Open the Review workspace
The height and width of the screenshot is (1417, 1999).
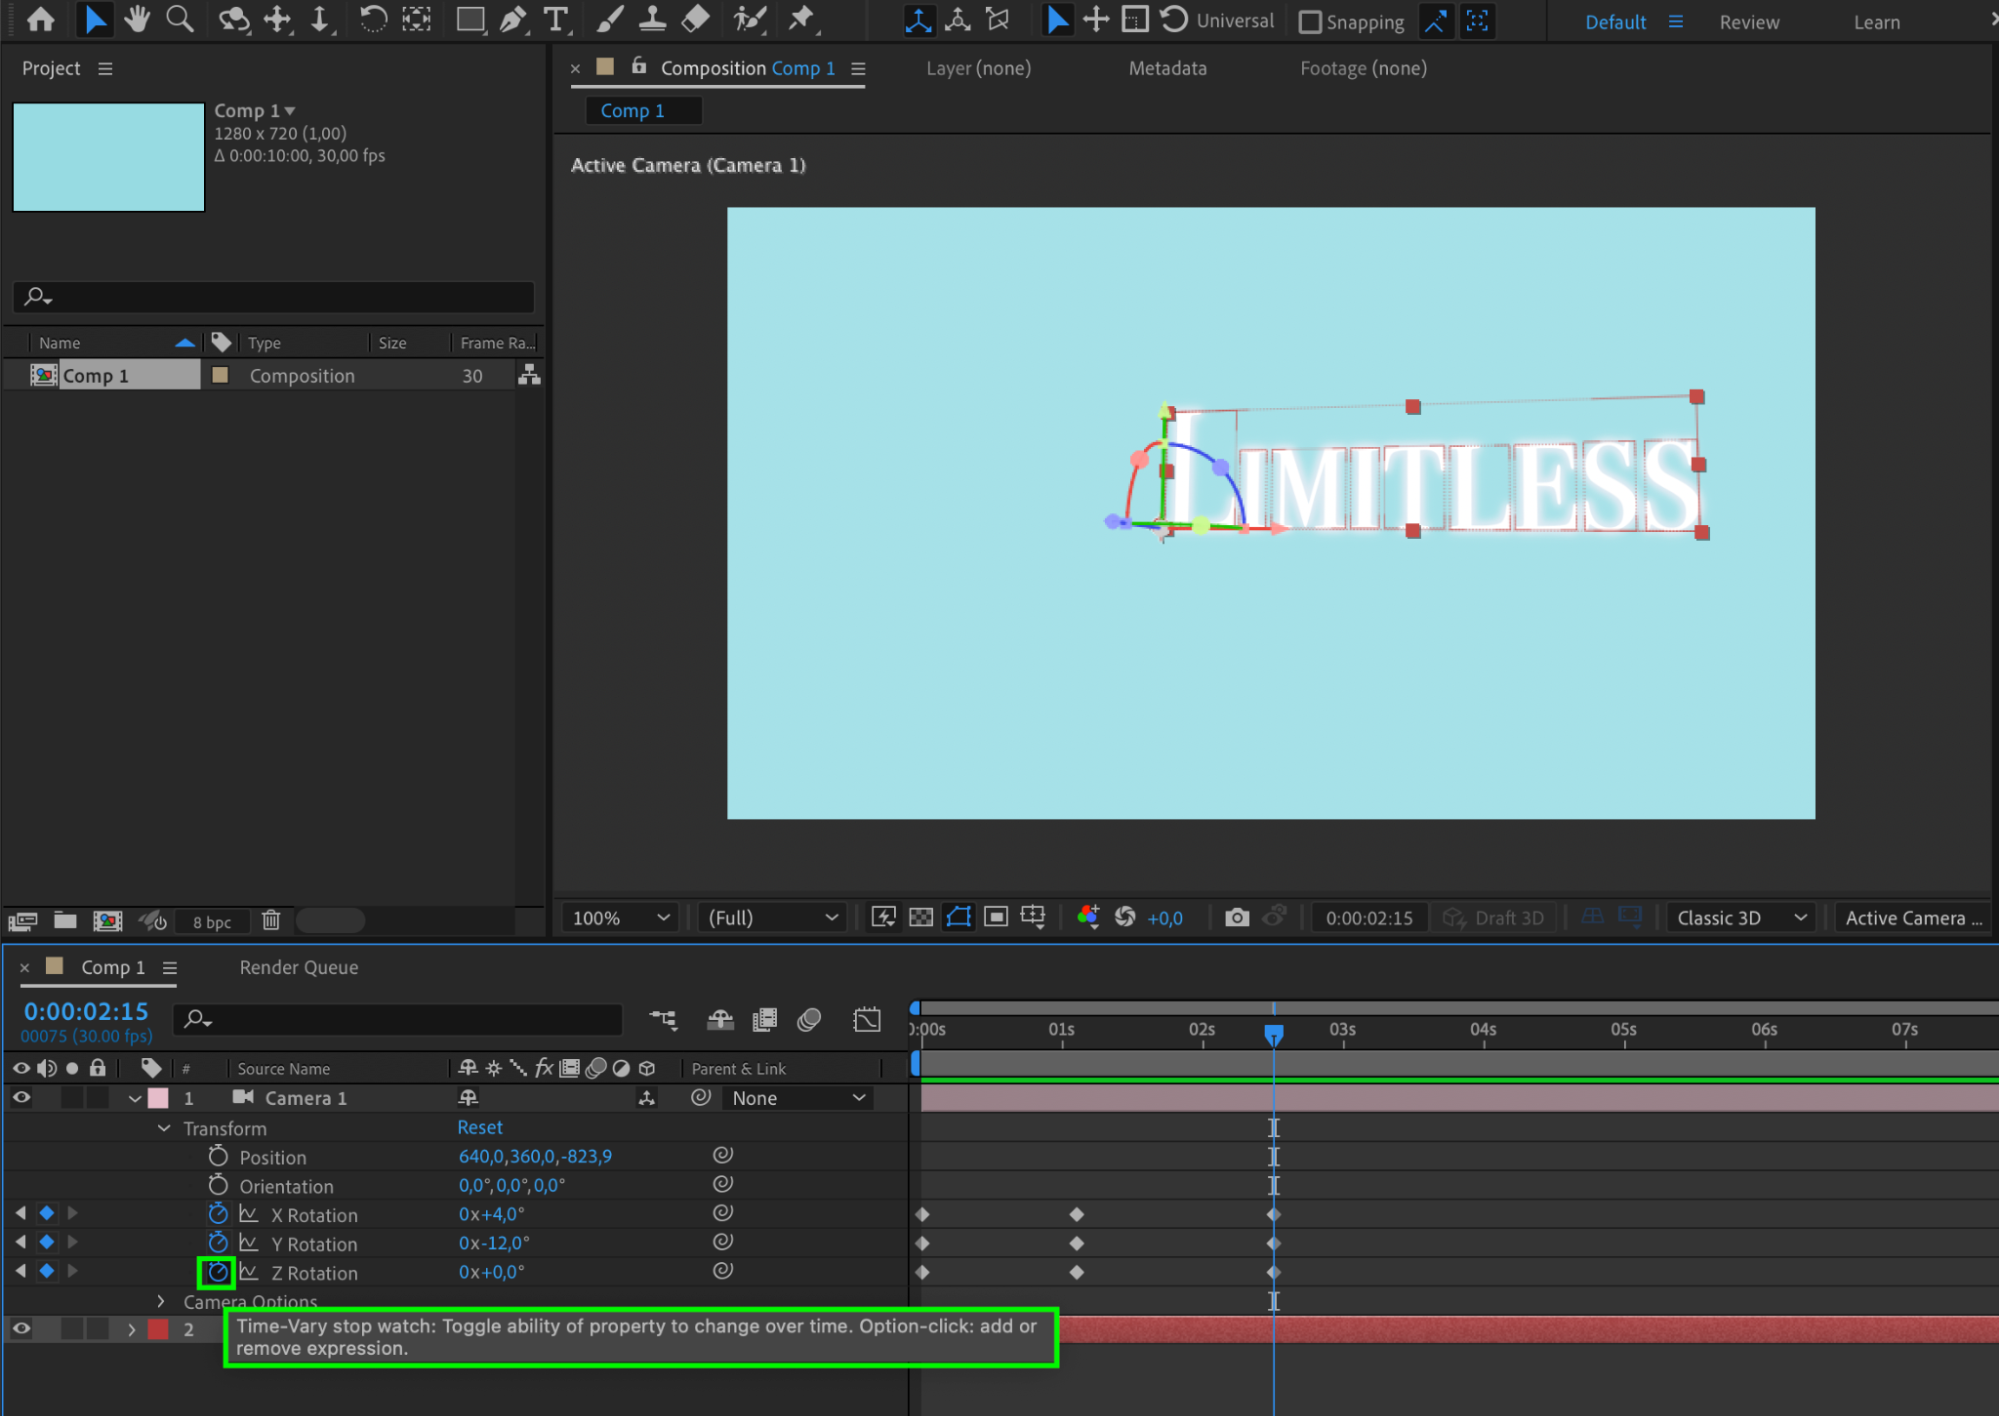(x=1748, y=22)
